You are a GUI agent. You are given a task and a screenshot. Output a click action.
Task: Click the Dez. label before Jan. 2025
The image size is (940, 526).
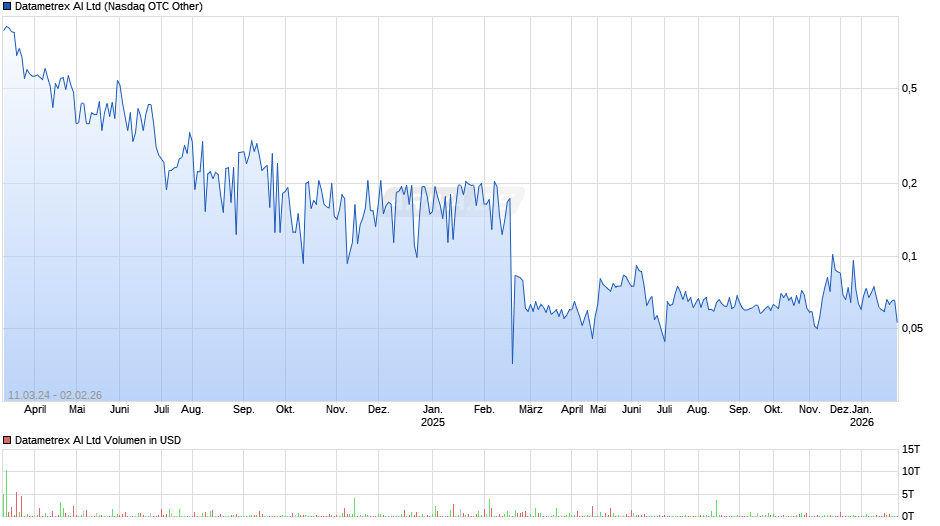pos(378,410)
